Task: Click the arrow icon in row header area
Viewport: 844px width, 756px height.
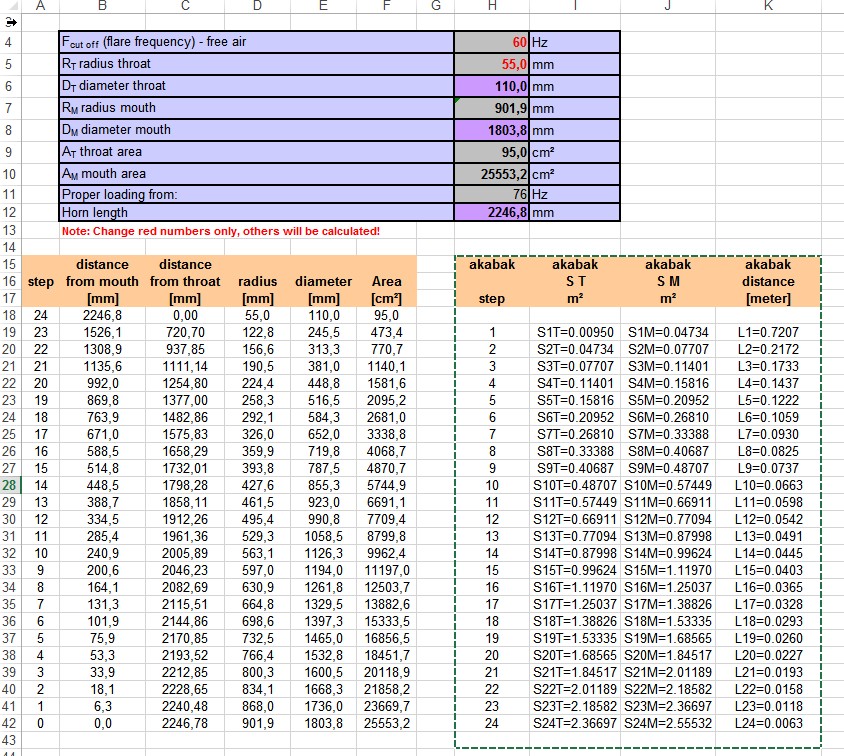Action: coord(11,23)
